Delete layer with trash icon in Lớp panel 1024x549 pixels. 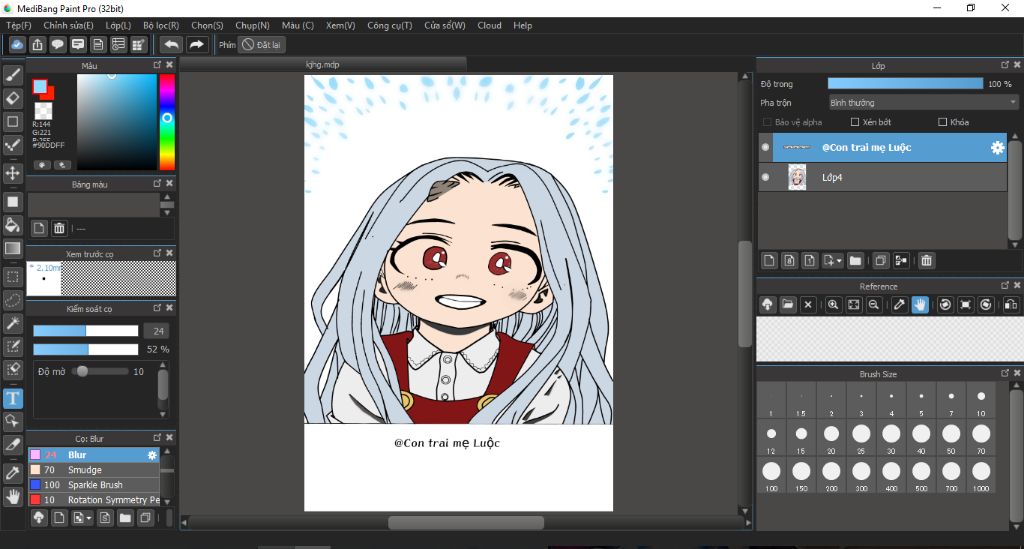point(926,260)
